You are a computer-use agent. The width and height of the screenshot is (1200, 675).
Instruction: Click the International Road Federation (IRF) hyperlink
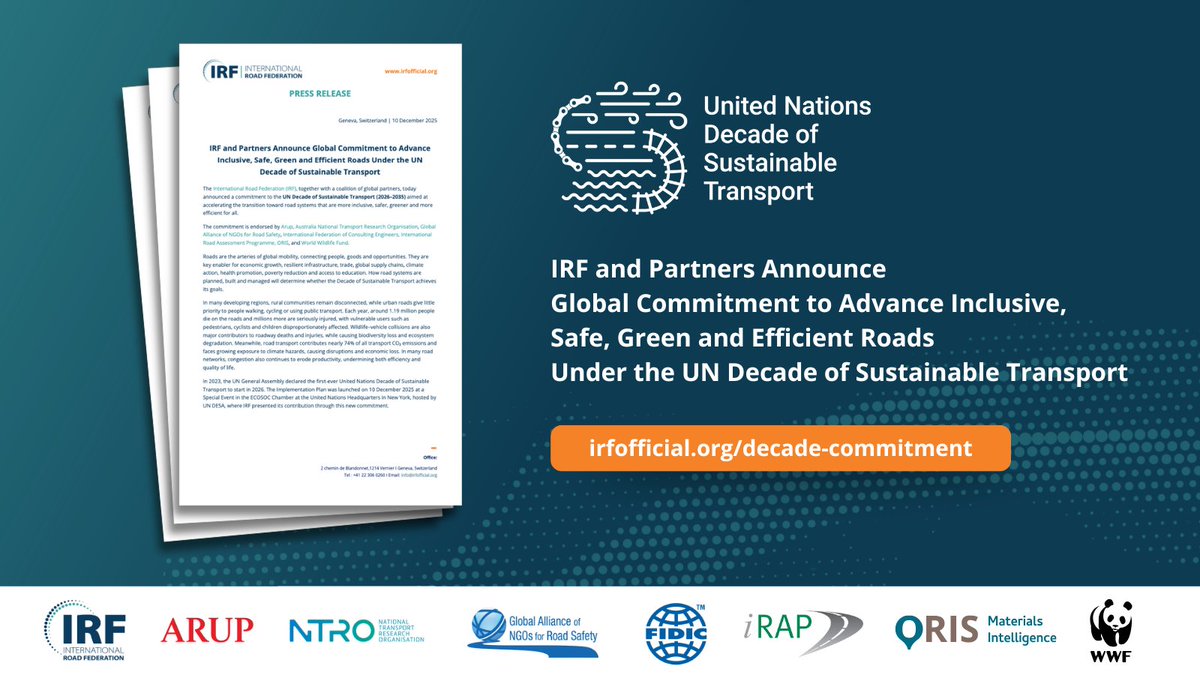[255, 189]
